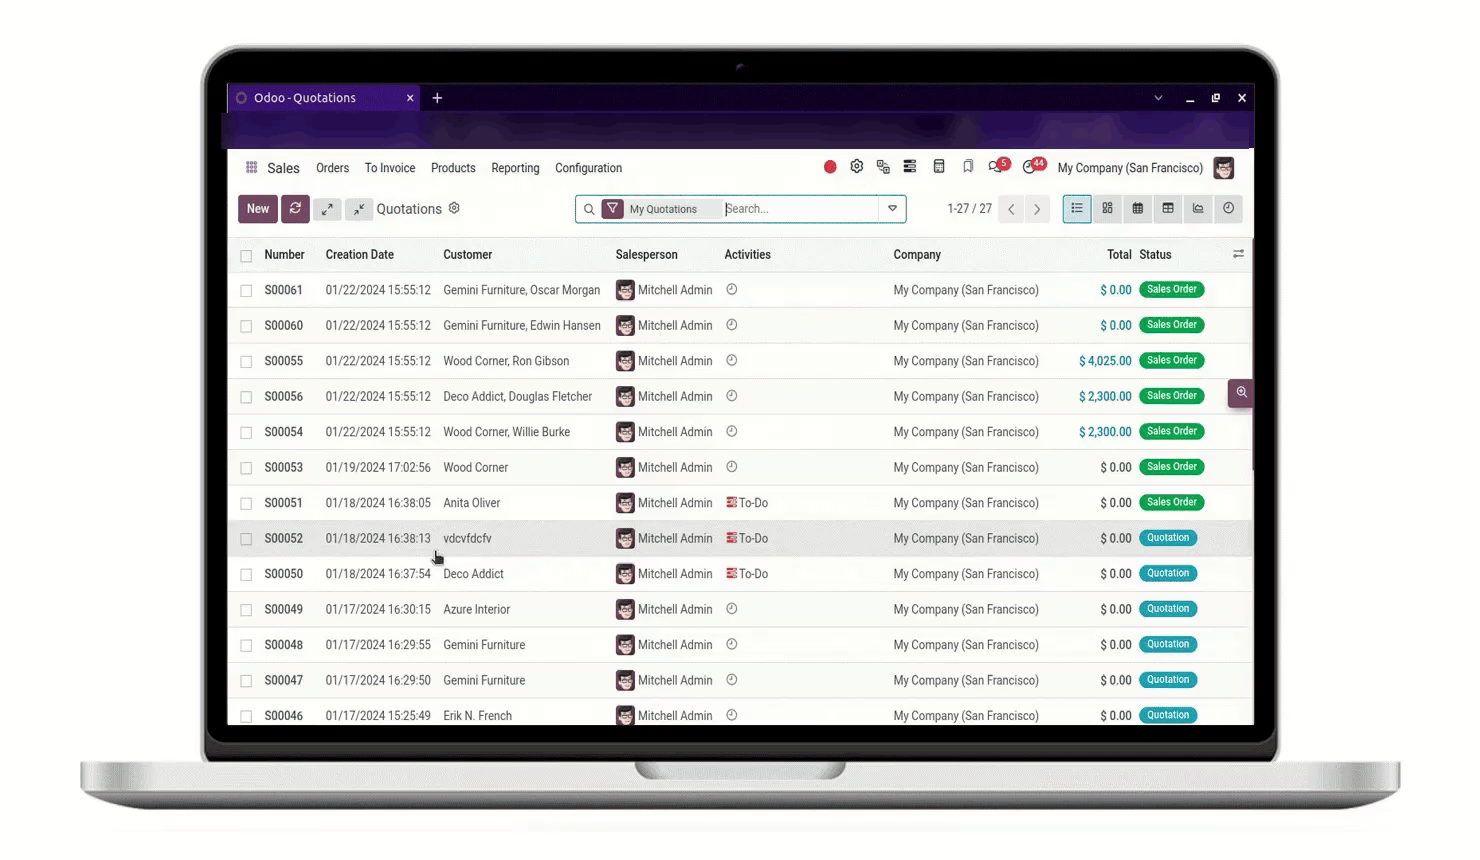Go to the previous page of records

1011,209
